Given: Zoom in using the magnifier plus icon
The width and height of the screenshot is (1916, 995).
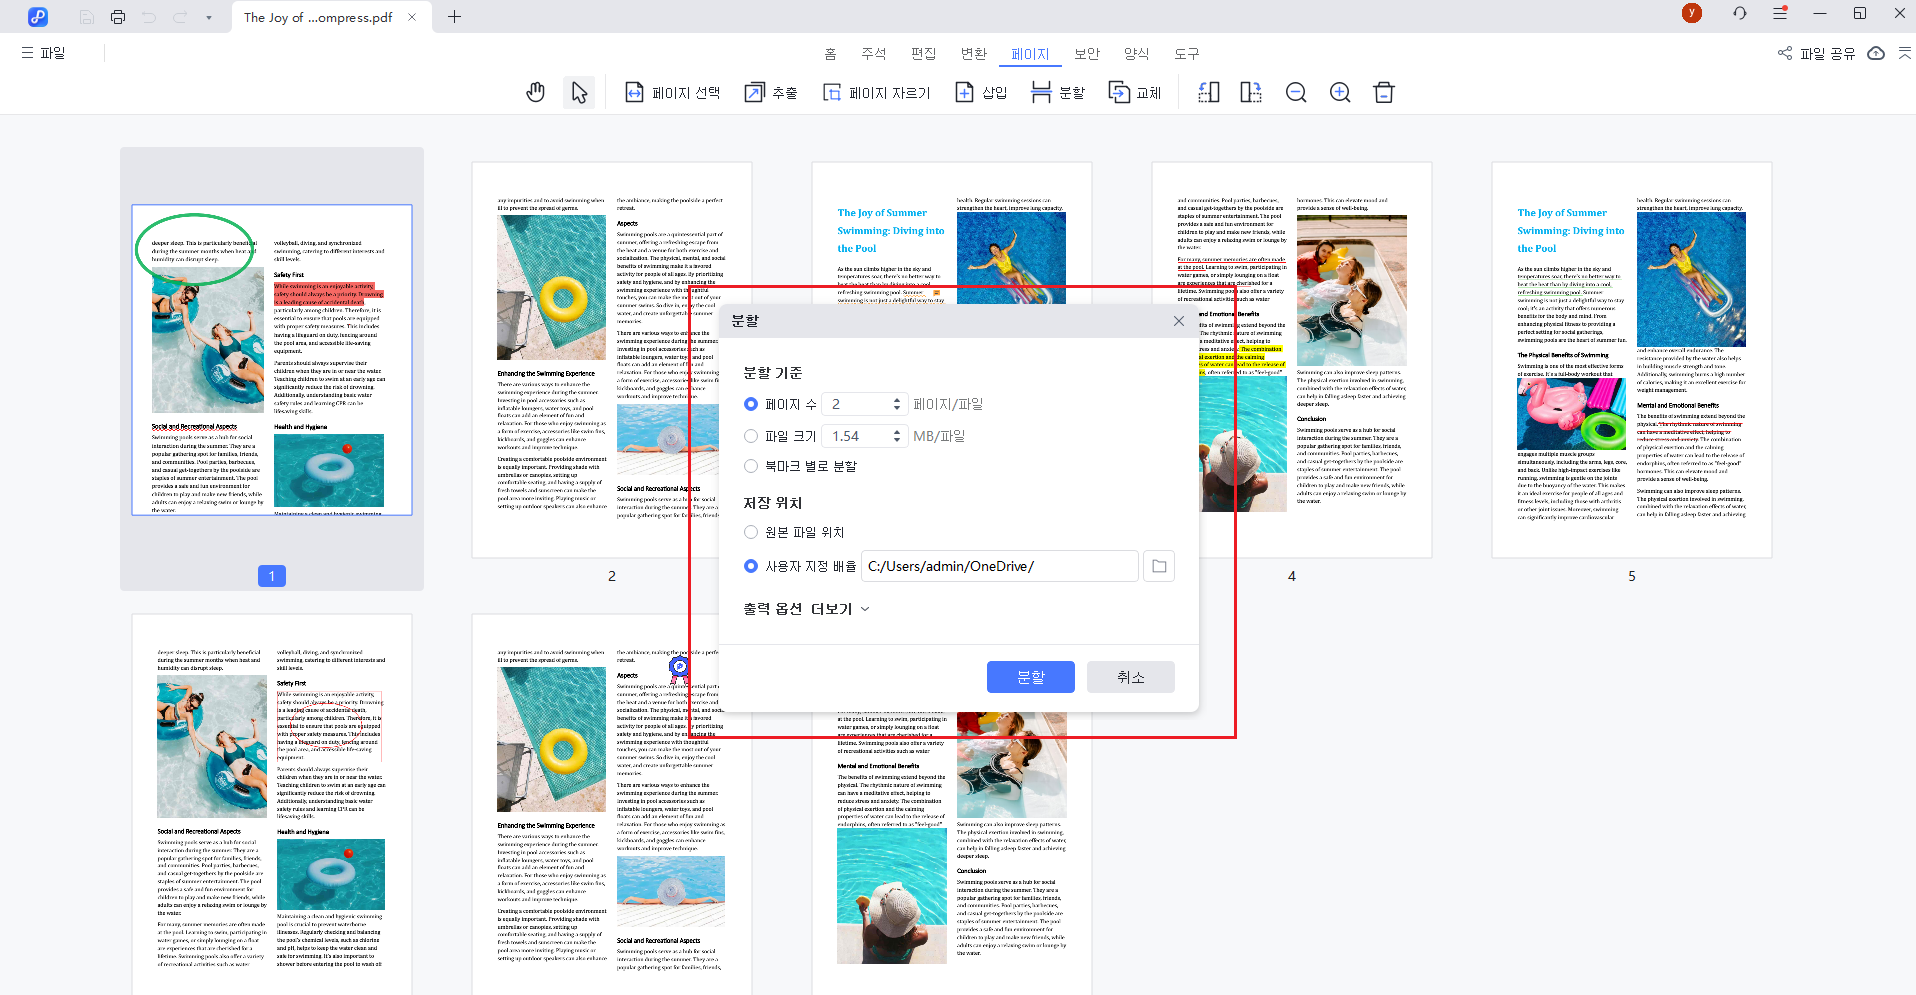Looking at the screenshot, I should tap(1339, 92).
